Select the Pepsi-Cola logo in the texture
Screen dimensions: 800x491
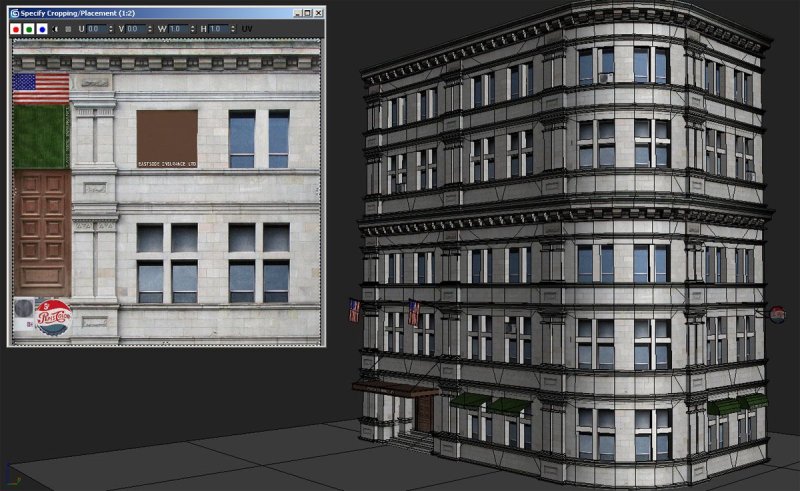click(53, 318)
